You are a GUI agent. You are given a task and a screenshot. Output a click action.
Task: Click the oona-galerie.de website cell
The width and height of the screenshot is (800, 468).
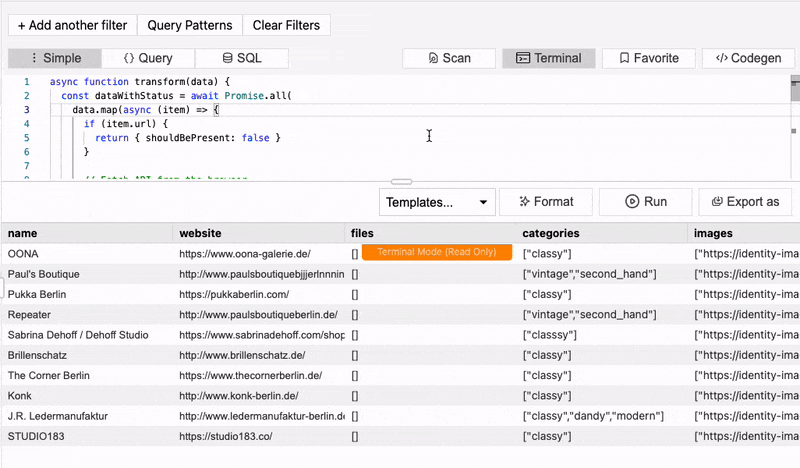tap(259, 254)
